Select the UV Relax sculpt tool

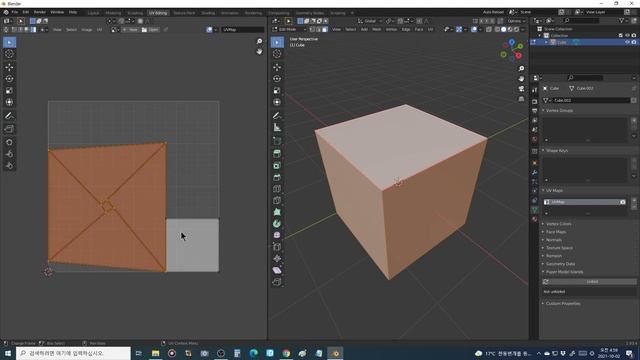[x=9, y=154]
